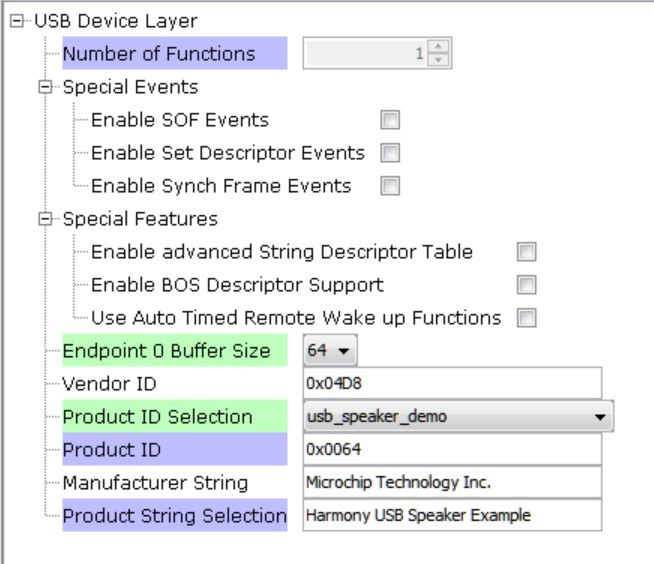Toggle Use Auto Timed Remote Wake up Functions
654x564 pixels.
[526, 318]
